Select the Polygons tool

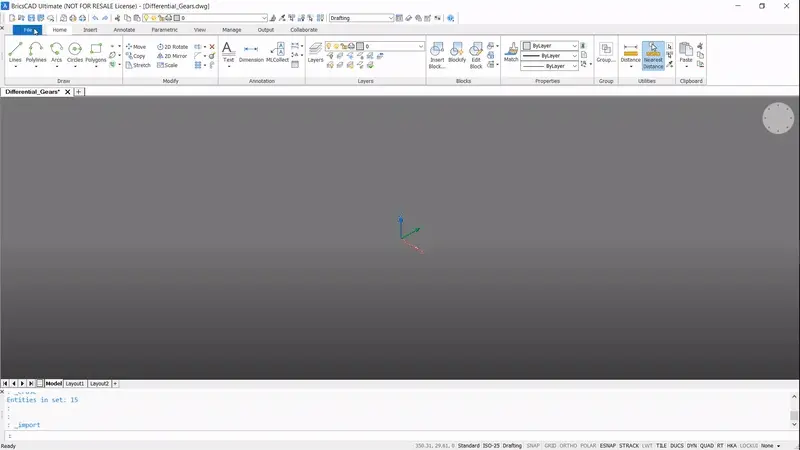coord(95,53)
